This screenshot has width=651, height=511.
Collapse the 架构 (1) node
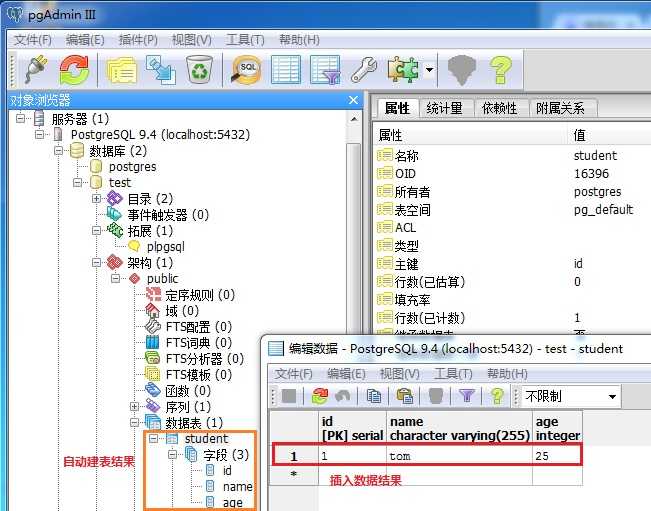(96, 263)
